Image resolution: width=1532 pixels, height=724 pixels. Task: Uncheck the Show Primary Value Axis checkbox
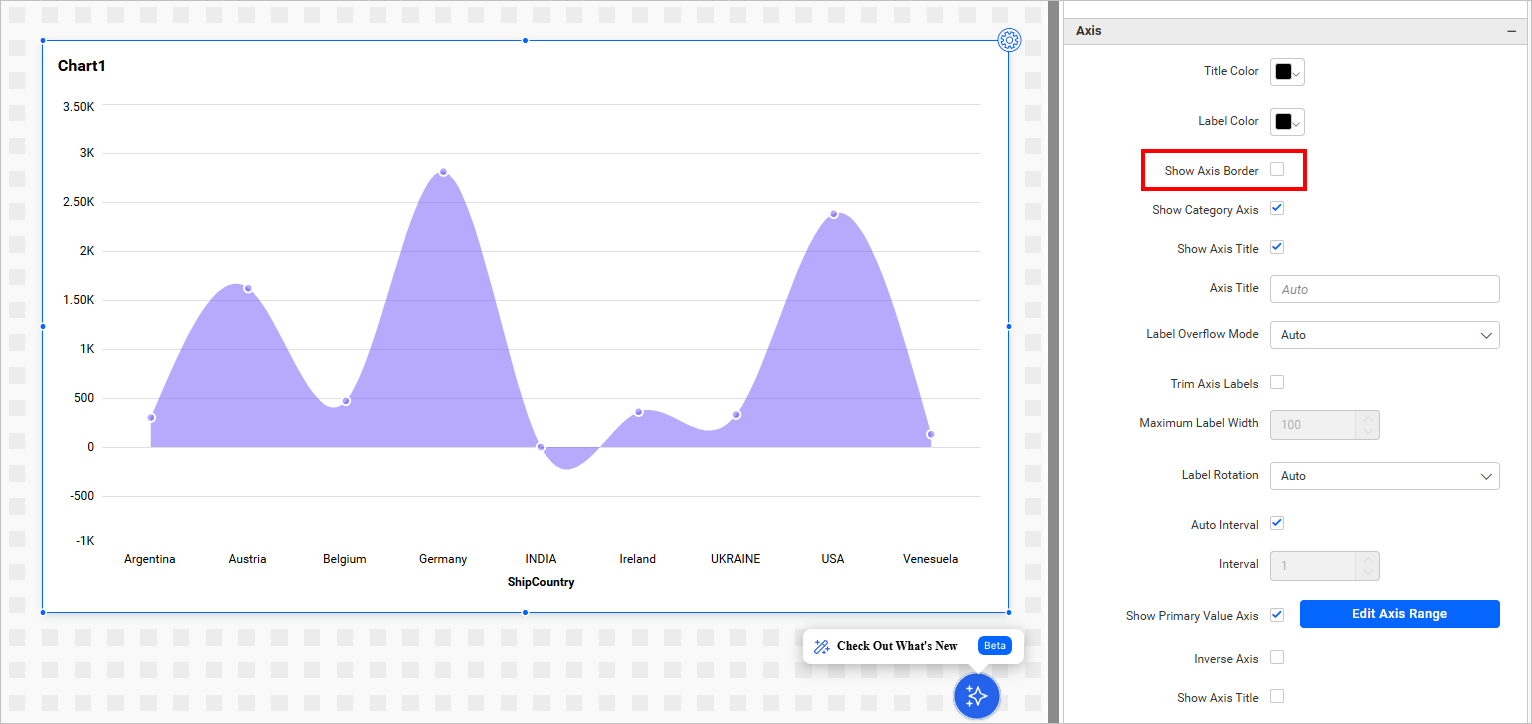(1277, 615)
